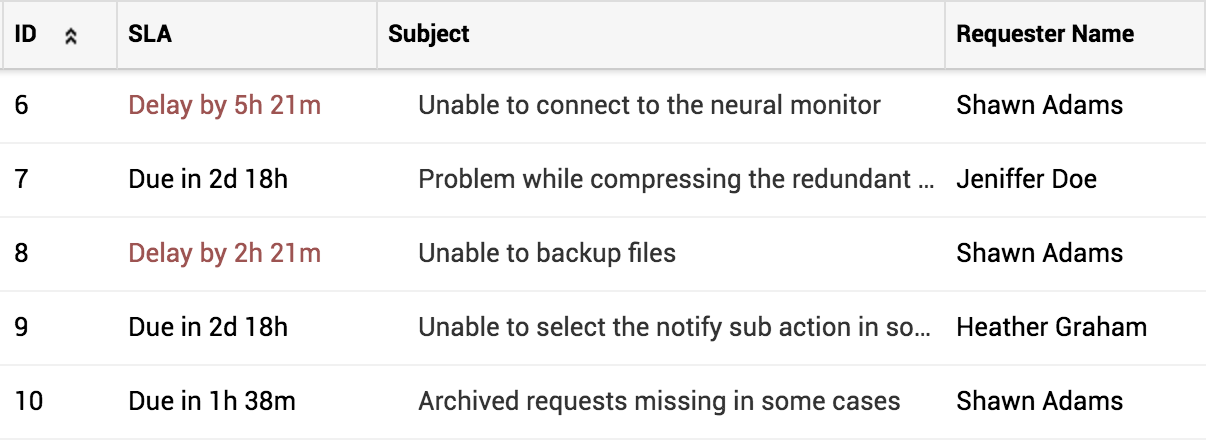This screenshot has height=440, width=1206.
Task: Open 'Problem while compressing the redundant' request
Action: click(x=677, y=180)
